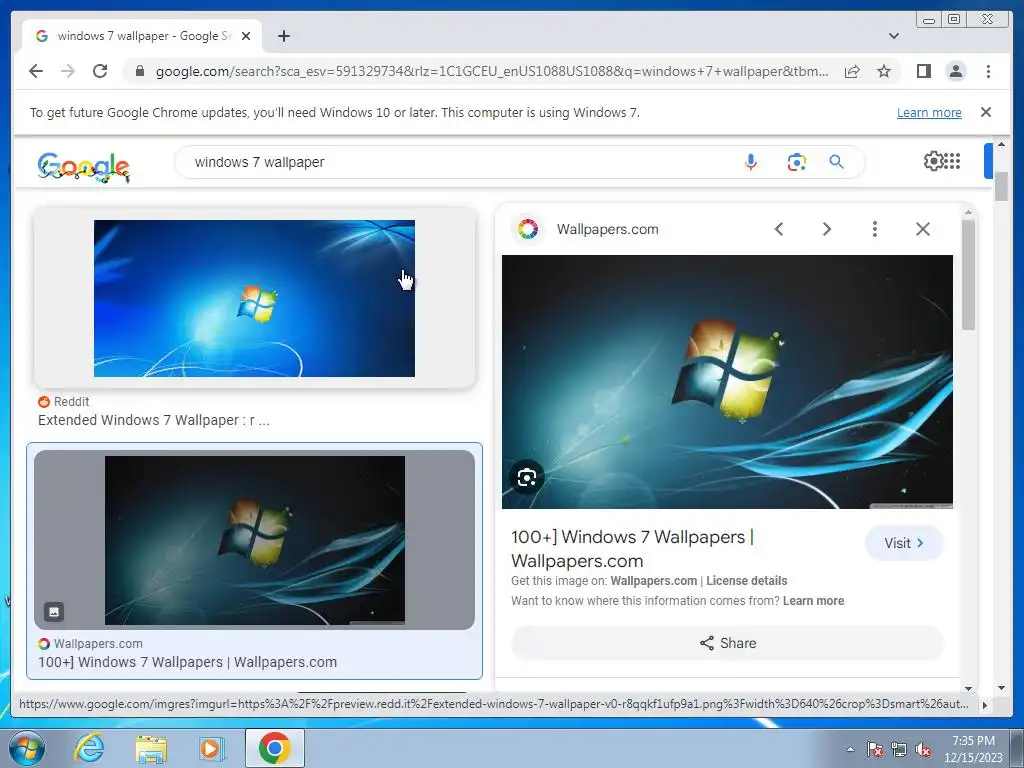Image resolution: width=1024 pixels, height=768 pixels.
Task: Open Extended Windows 7 Wallpaper Reddit link
Action: coord(153,420)
